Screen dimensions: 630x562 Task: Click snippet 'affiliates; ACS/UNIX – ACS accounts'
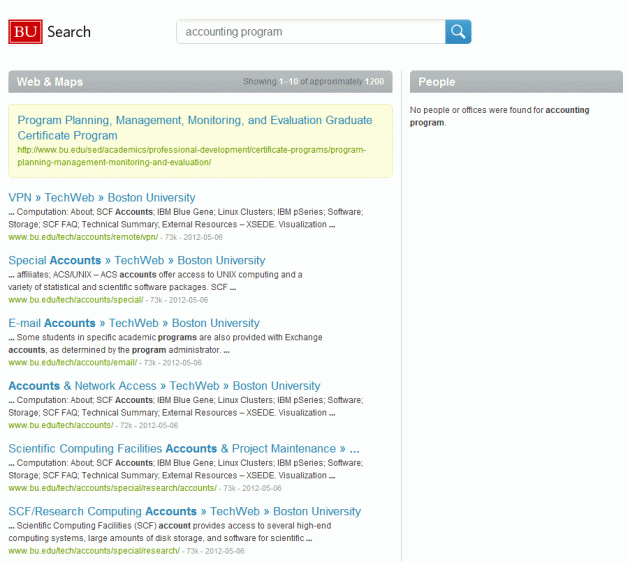click(x=155, y=281)
